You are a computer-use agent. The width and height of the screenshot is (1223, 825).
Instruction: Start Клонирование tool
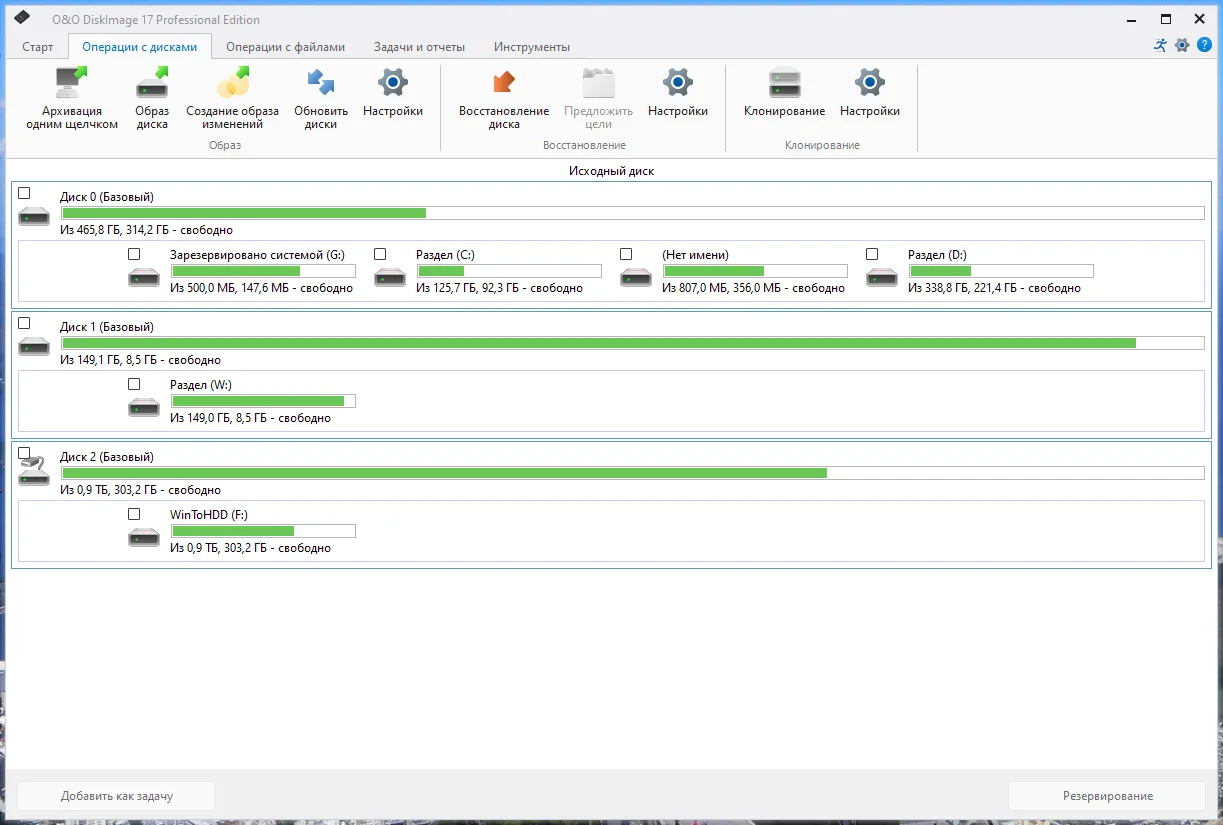point(785,93)
